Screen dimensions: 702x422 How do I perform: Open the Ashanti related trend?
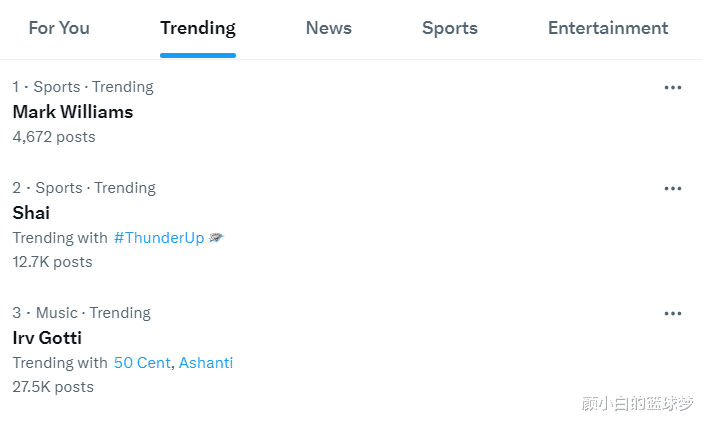(x=206, y=362)
